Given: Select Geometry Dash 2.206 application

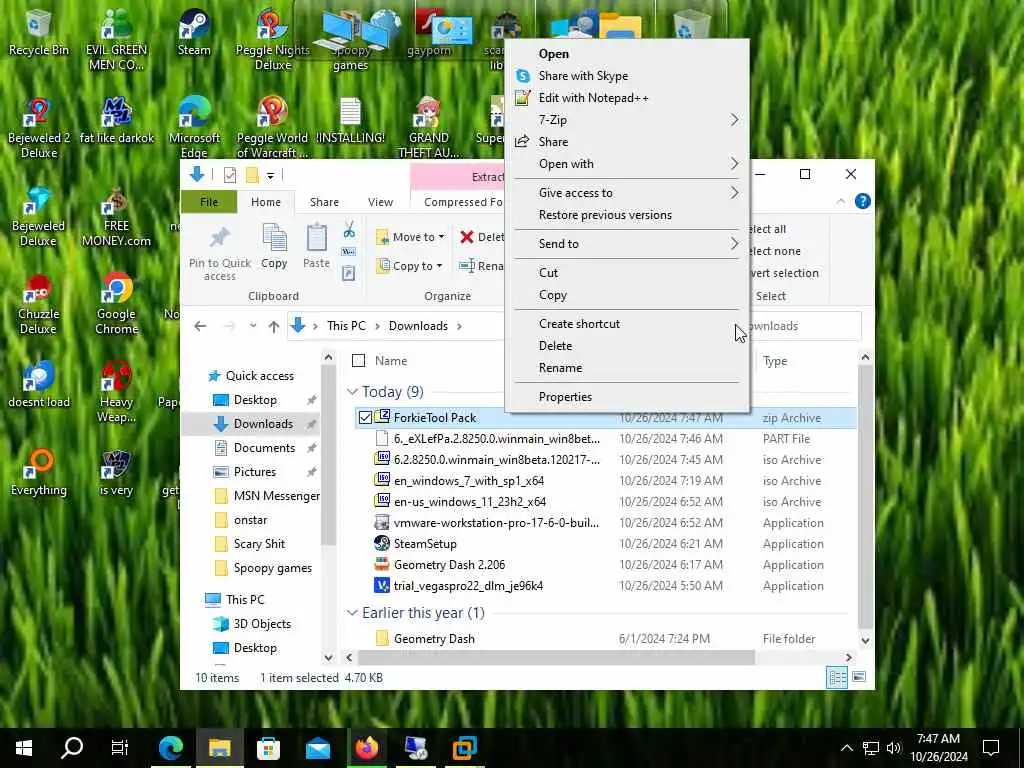Looking at the screenshot, I should (449, 564).
